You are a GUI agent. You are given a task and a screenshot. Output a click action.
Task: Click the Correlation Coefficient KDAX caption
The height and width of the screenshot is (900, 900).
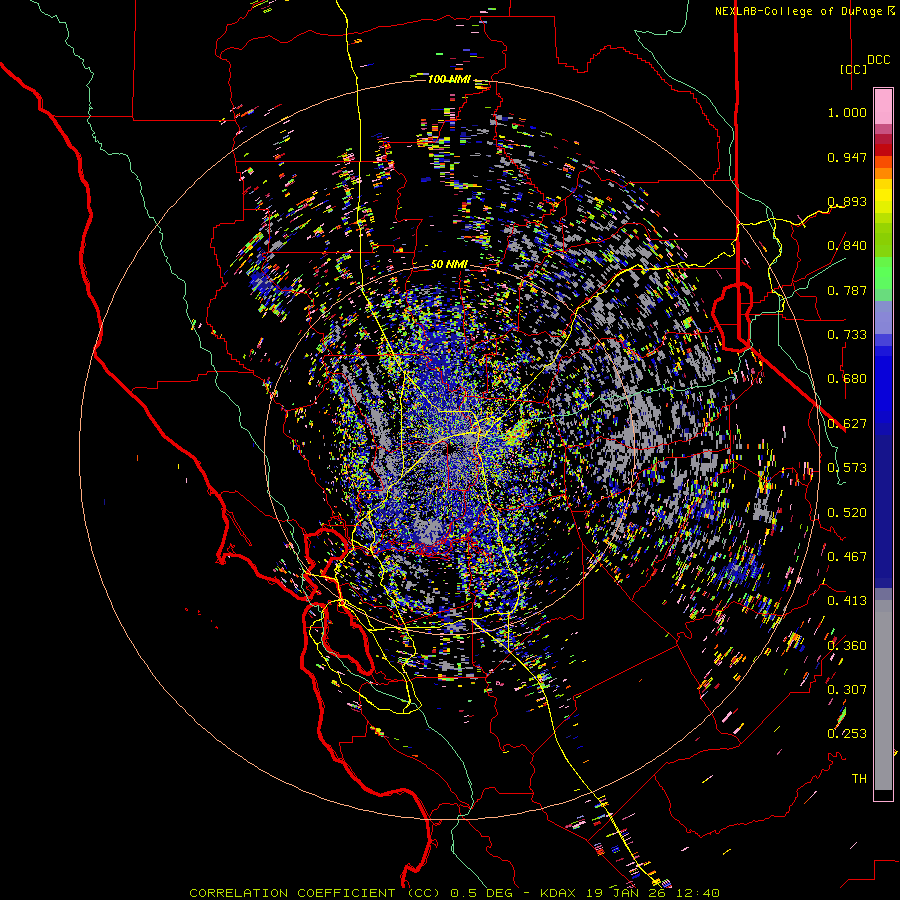[455, 893]
